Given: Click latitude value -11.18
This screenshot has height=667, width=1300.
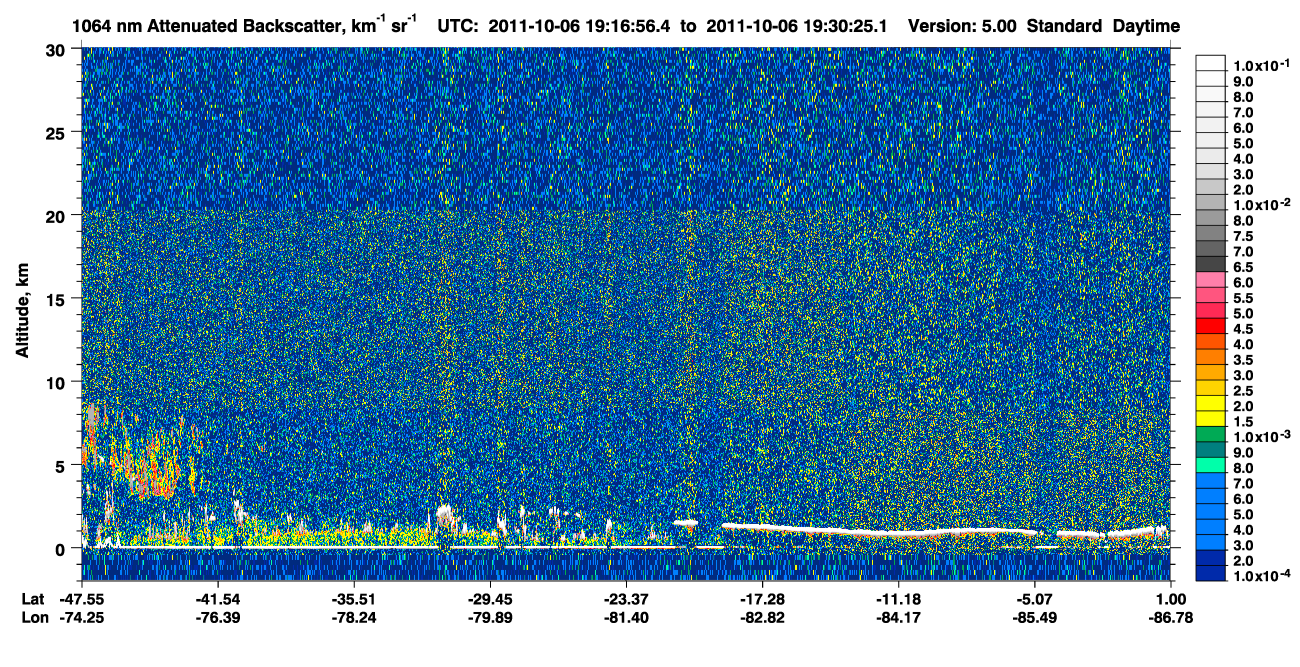Looking at the screenshot, I should point(899,599).
